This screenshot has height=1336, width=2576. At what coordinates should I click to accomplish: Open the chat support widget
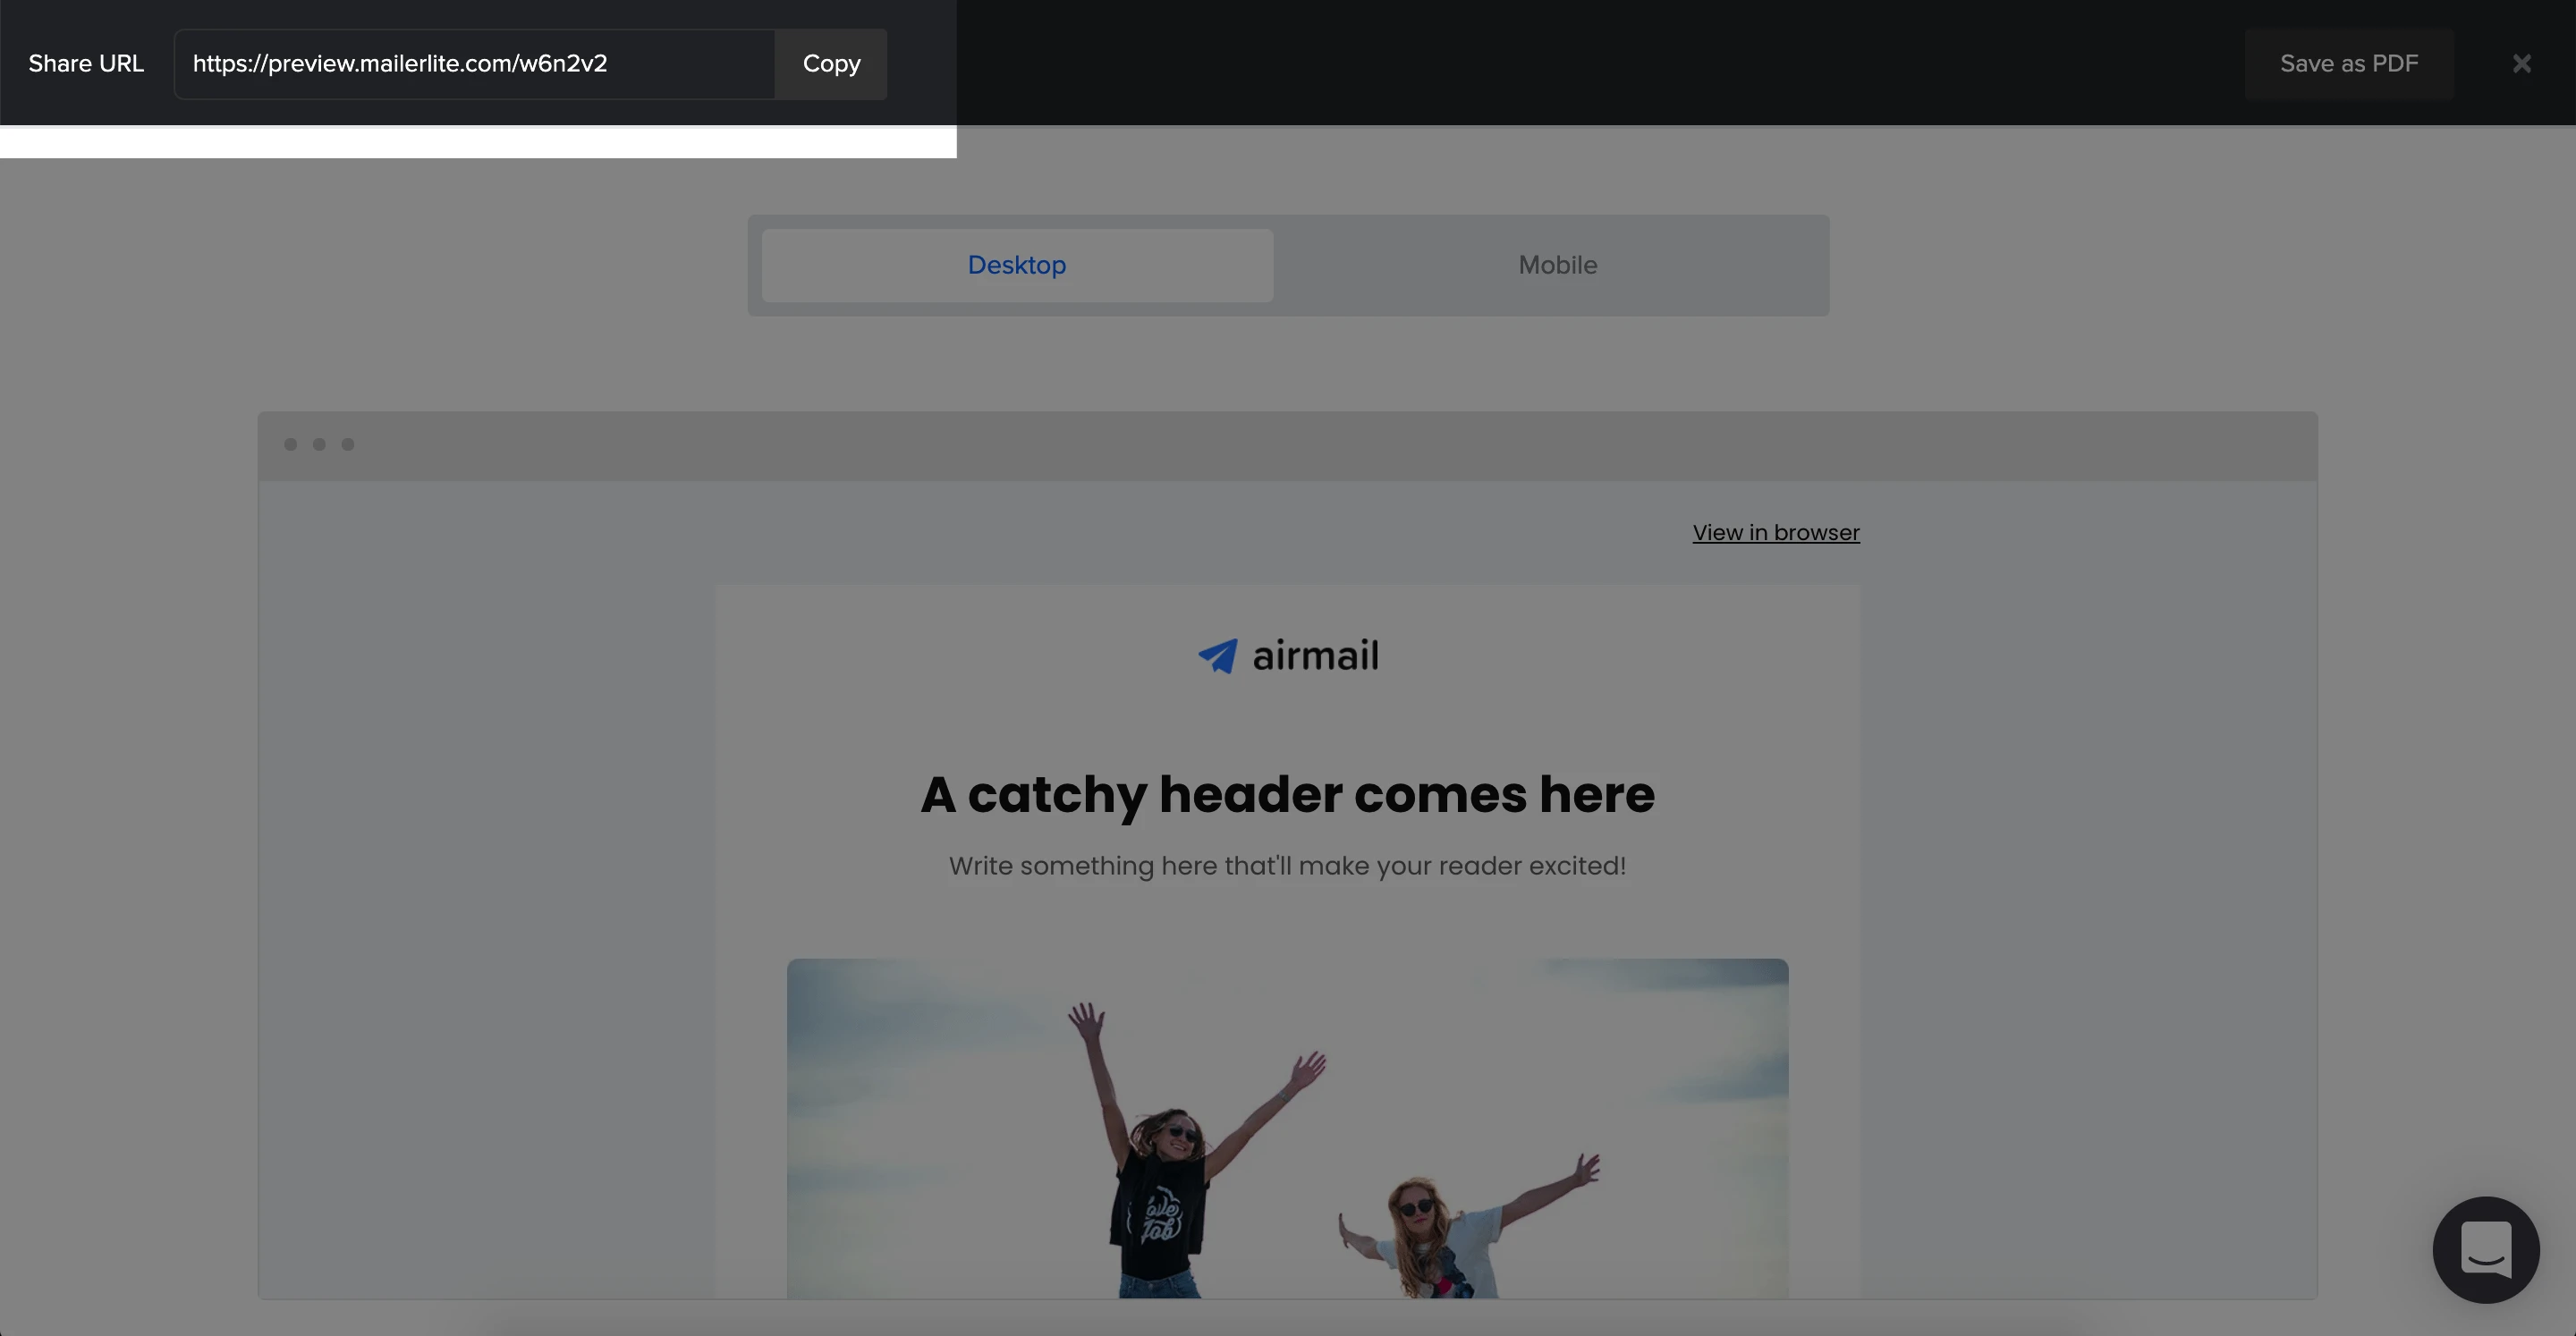coord(2485,1249)
